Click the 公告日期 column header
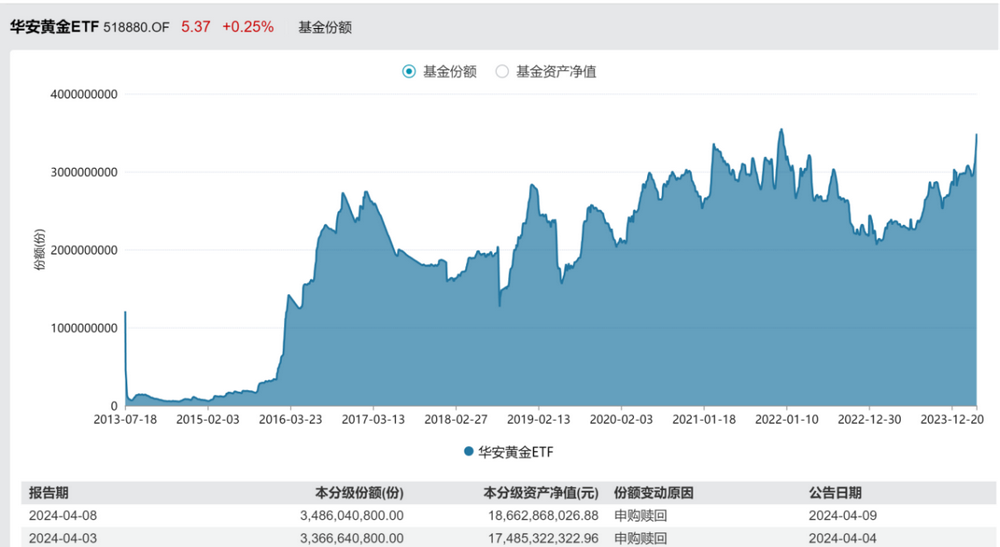 835,493
